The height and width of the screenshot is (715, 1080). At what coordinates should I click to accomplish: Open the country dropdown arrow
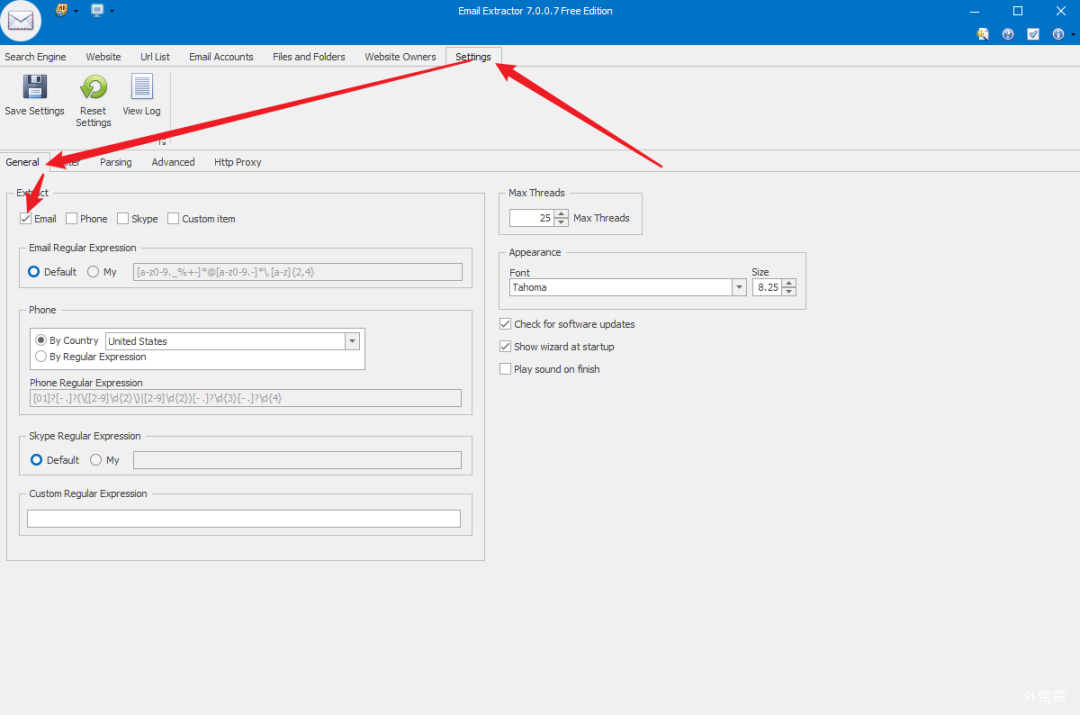(x=352, y=341)
